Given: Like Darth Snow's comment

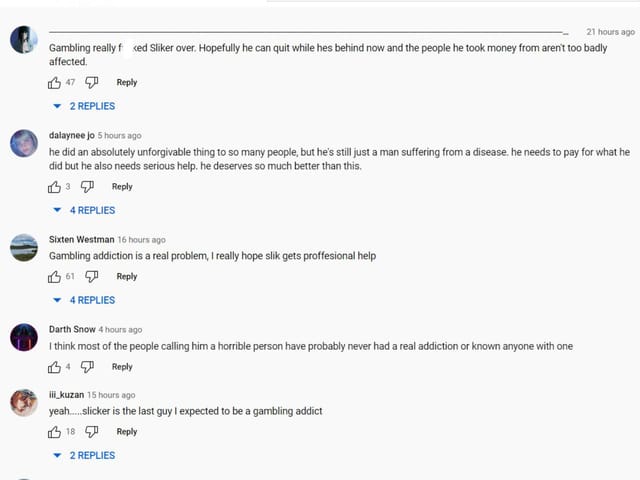Looking at the screenshot, I should pyautogui.click(x=55, y=367).
